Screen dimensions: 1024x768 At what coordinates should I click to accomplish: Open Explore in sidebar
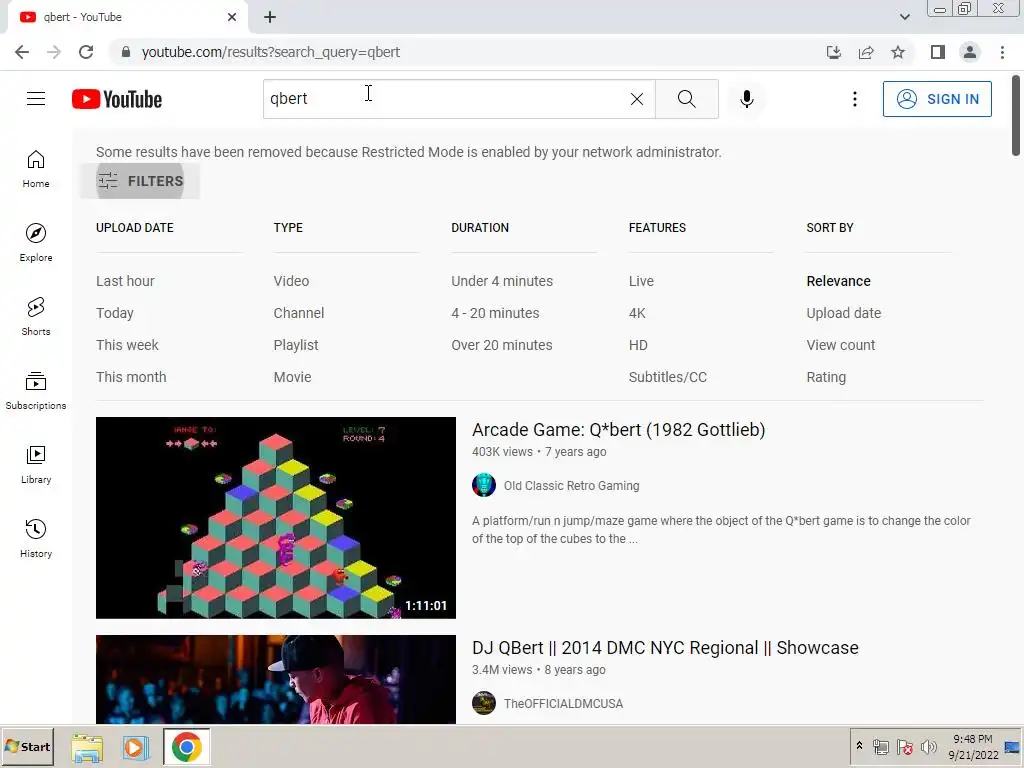(36, 242)
